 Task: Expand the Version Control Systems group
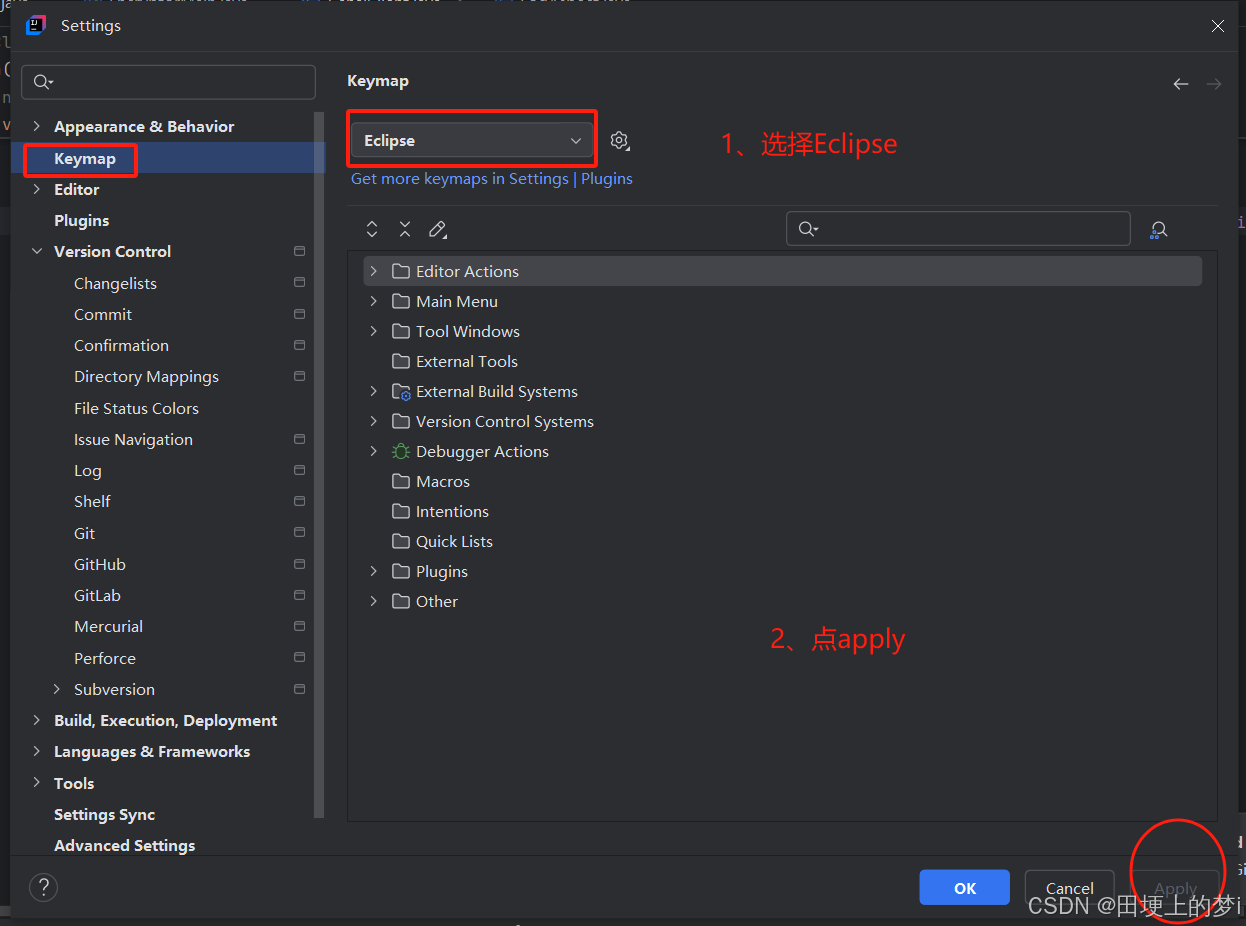coord(374,421)
